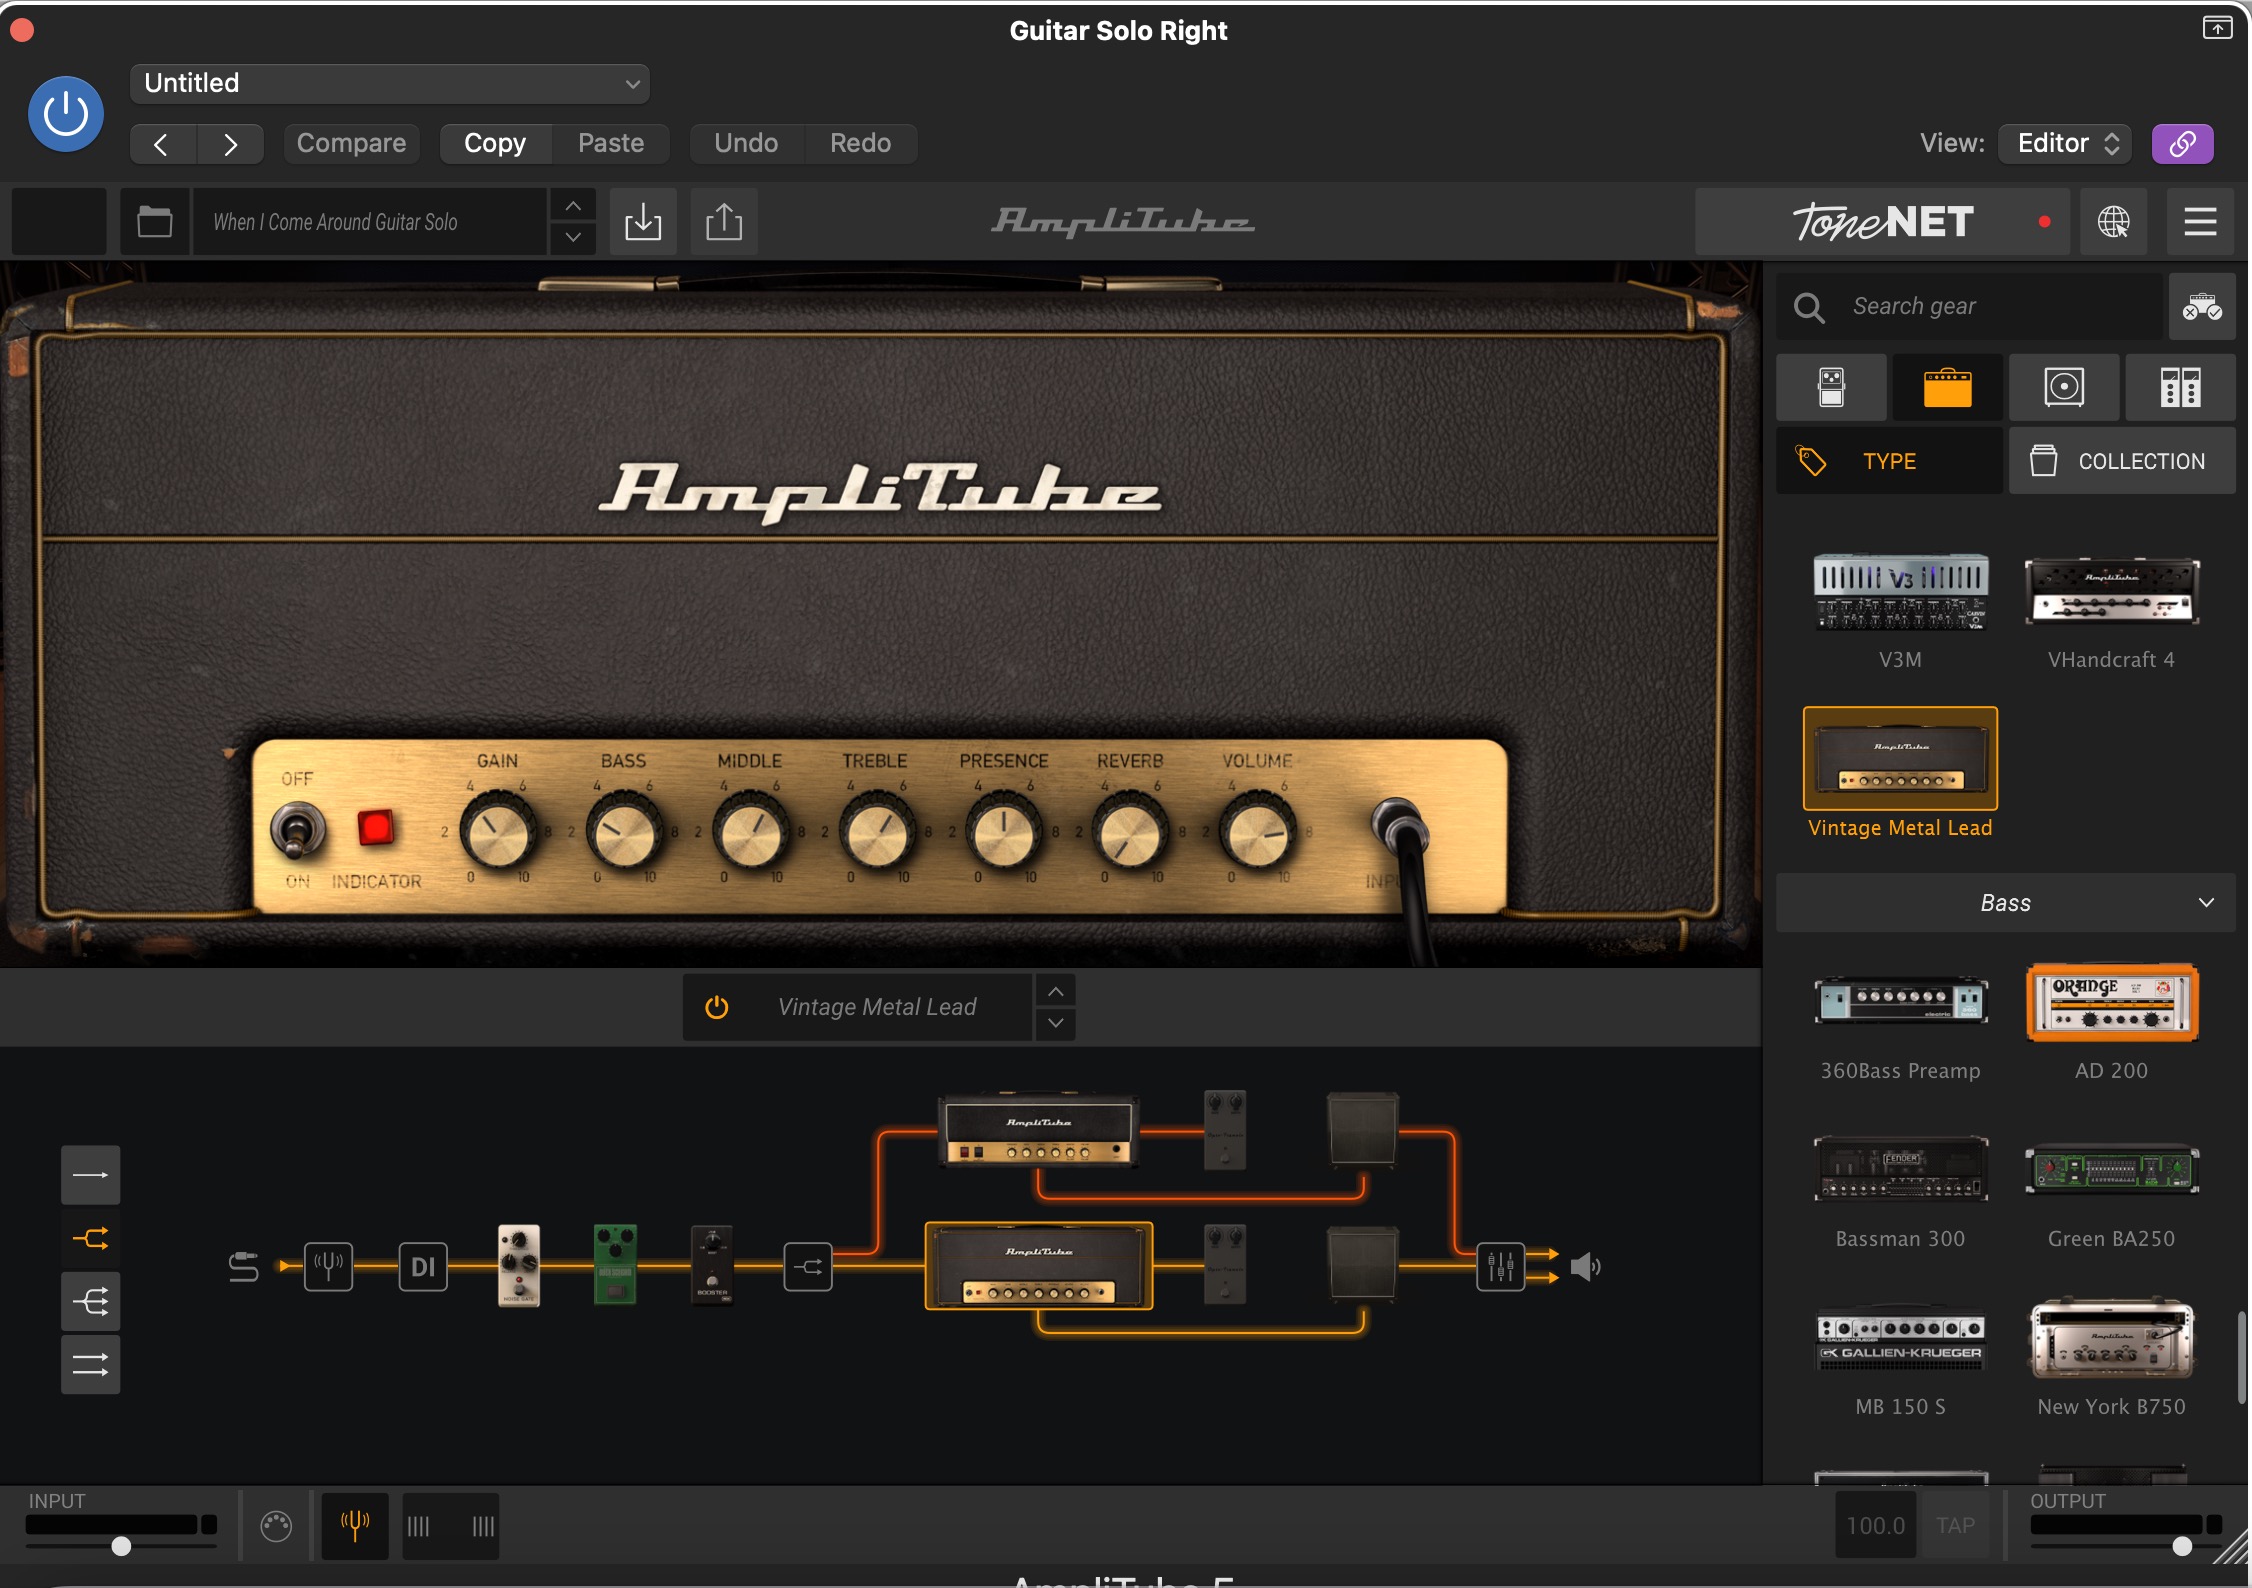Image resolution: width=2252 pixels, height=1588 pixels.
Task: Click the mixer block in signal chain
Action: click(1500, 1267)
